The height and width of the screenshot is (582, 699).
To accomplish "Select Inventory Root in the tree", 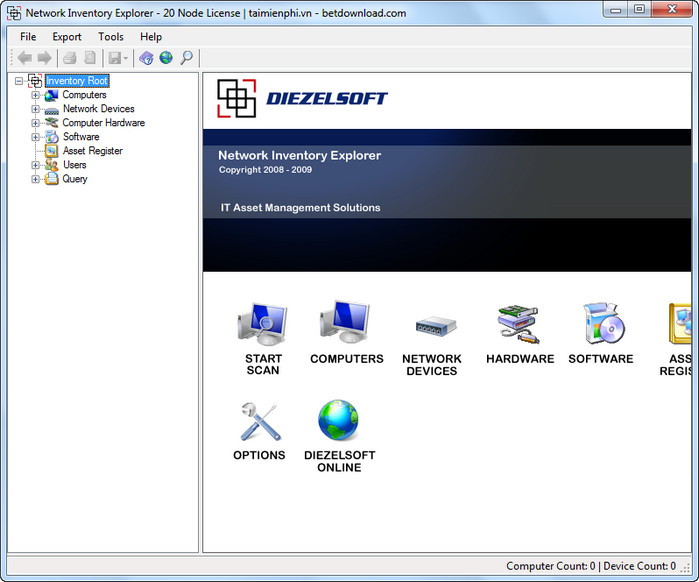I will coord(77,81).
